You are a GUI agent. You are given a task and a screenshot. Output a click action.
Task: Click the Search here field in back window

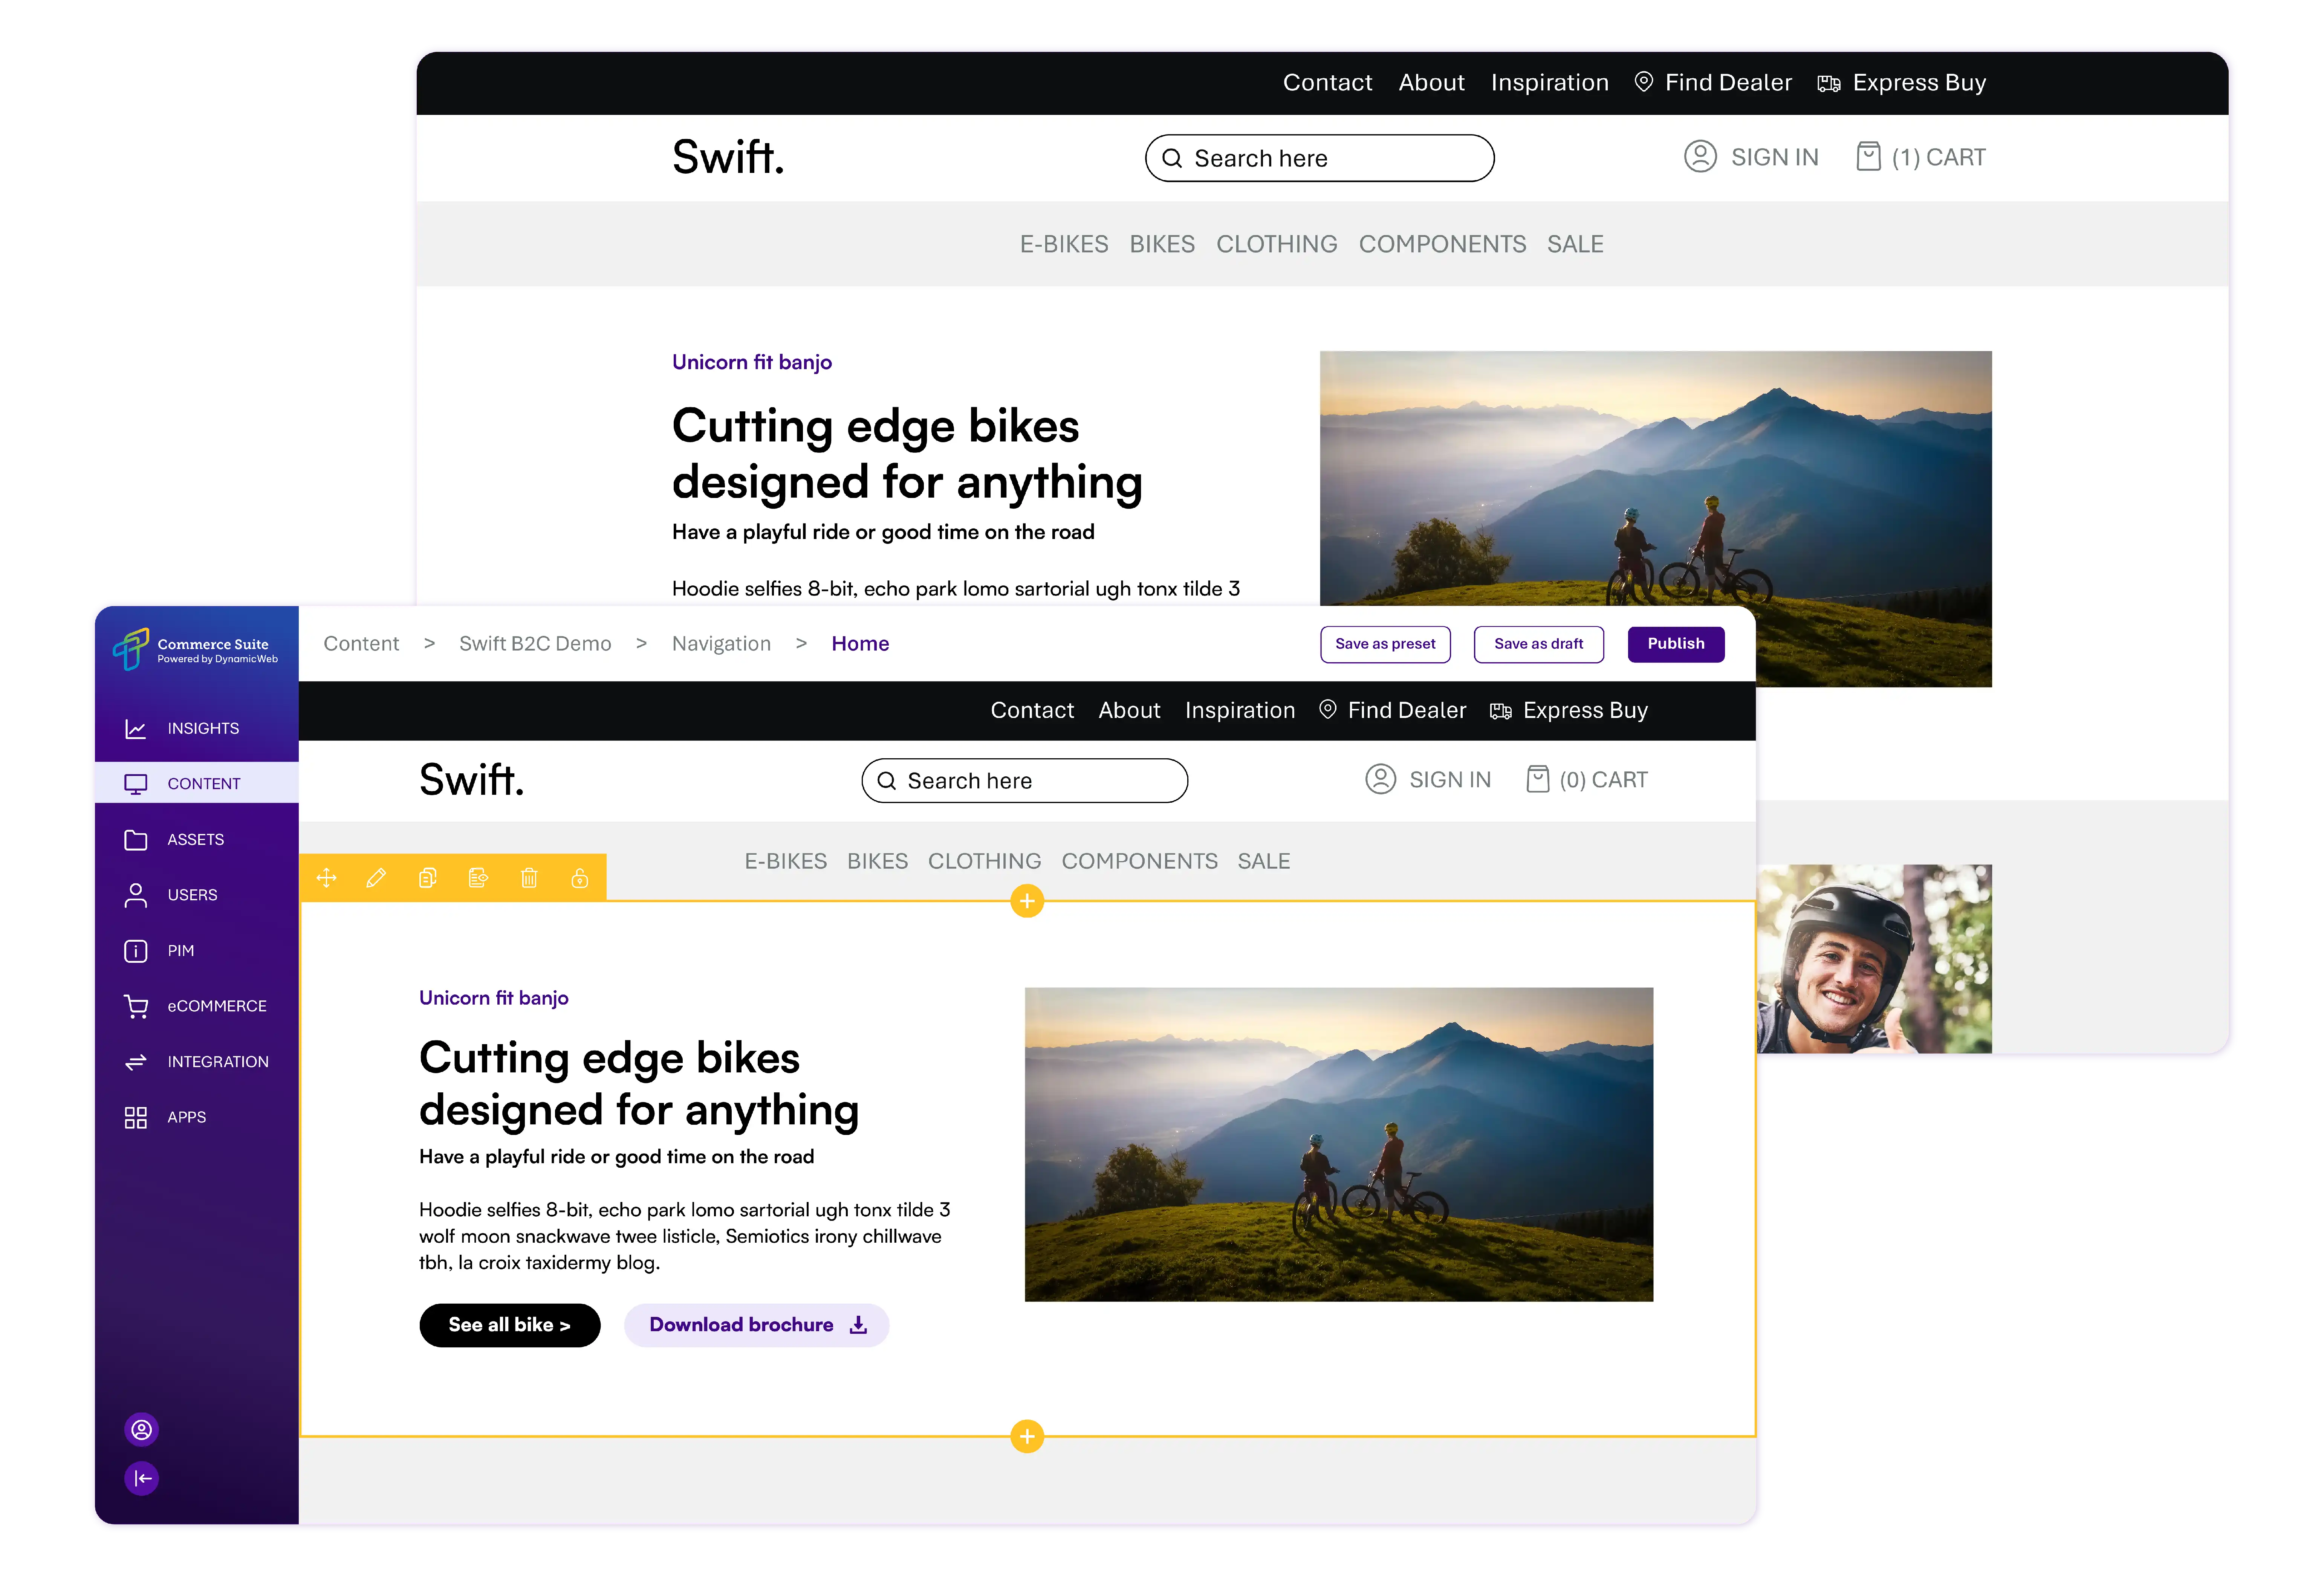click(1319, 158)
